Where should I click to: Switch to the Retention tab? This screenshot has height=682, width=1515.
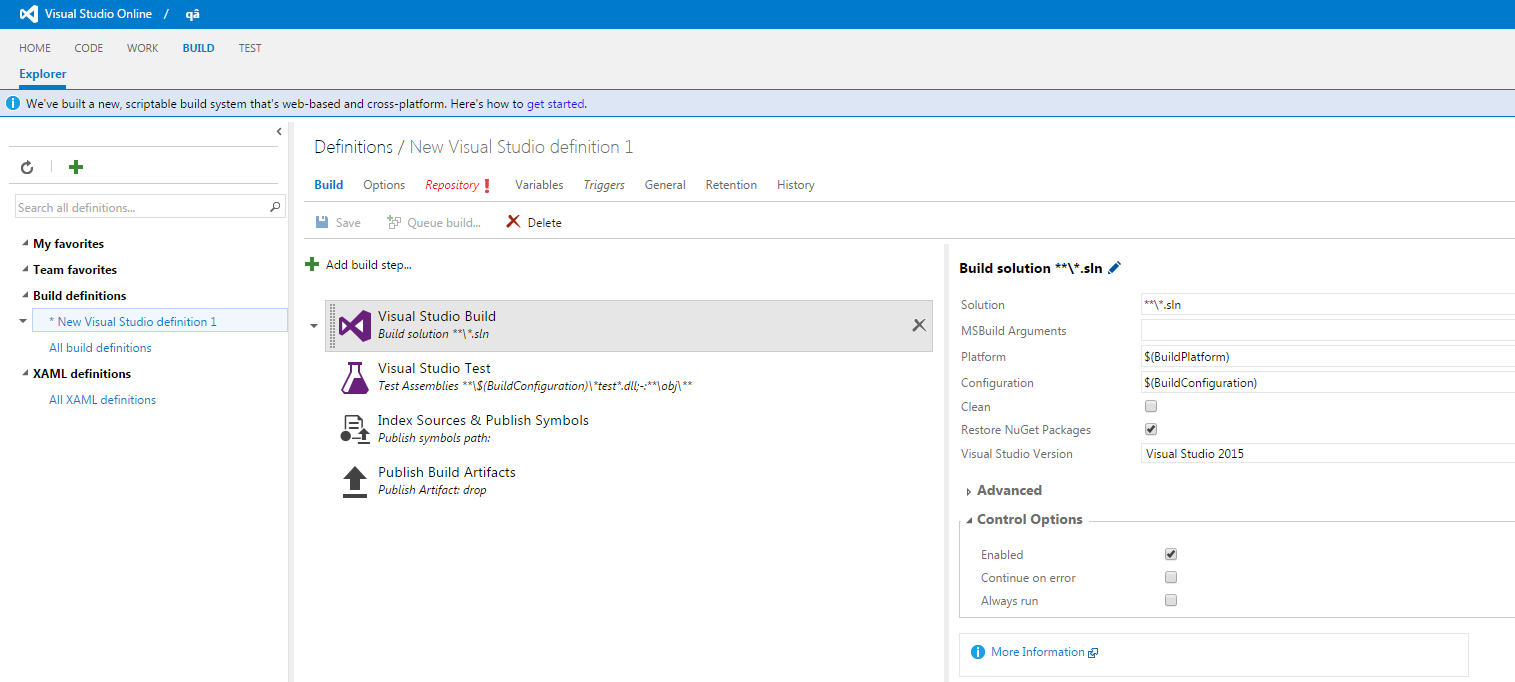point(731,185)
